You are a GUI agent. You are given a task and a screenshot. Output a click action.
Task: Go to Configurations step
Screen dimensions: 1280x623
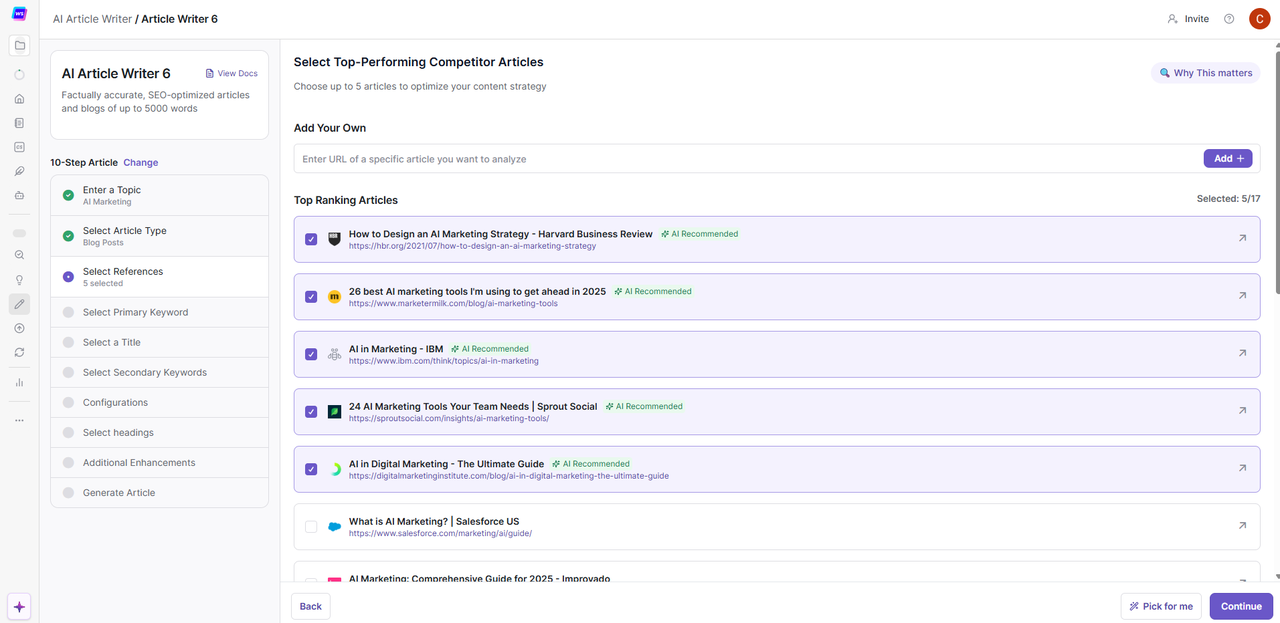[x=160, y=402]
